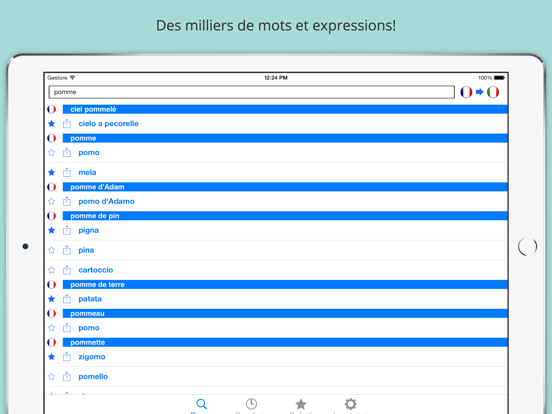Viewport: 552px width, 414px height.
Task: Tap the Wi-Fi icon in the status bar
Action: point(72,77)
